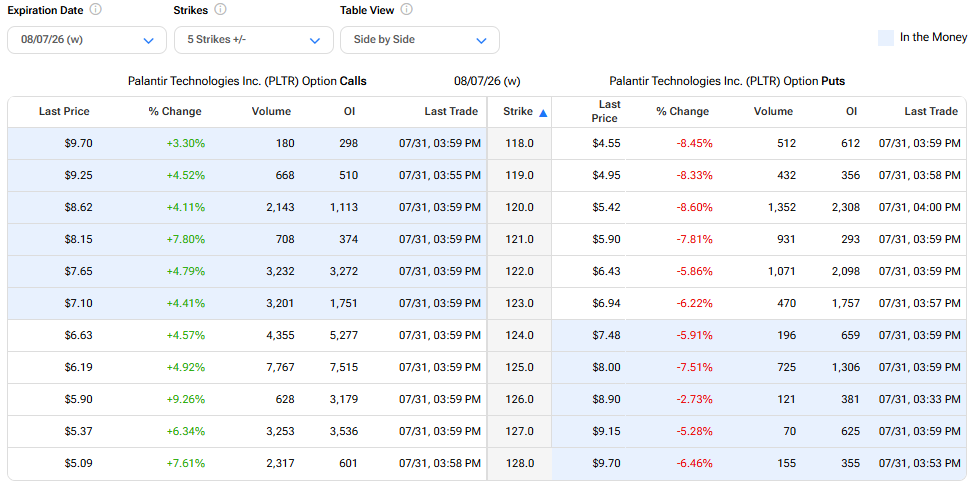Click put open interest 2,308 cell
The image size is (968, 484).
tap(846, 207)
